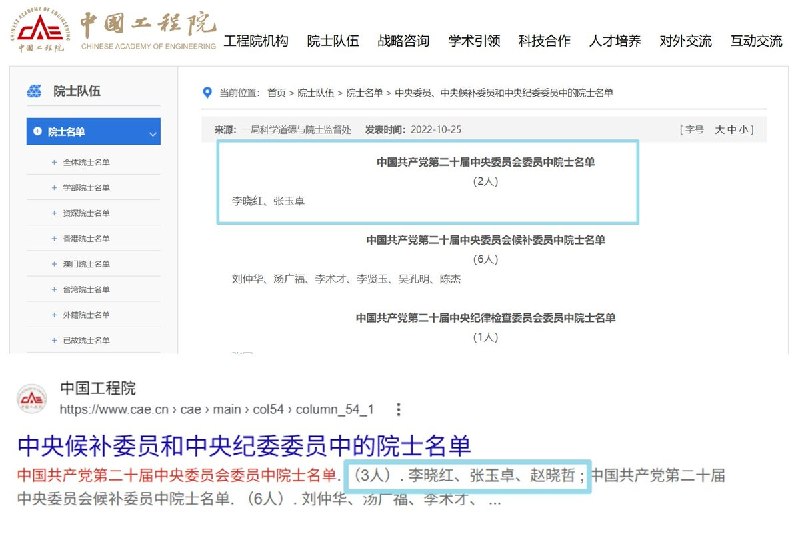Open the three-dot menu beside the URL
This screenshot has height=534, width=800.
coord(398,410)
